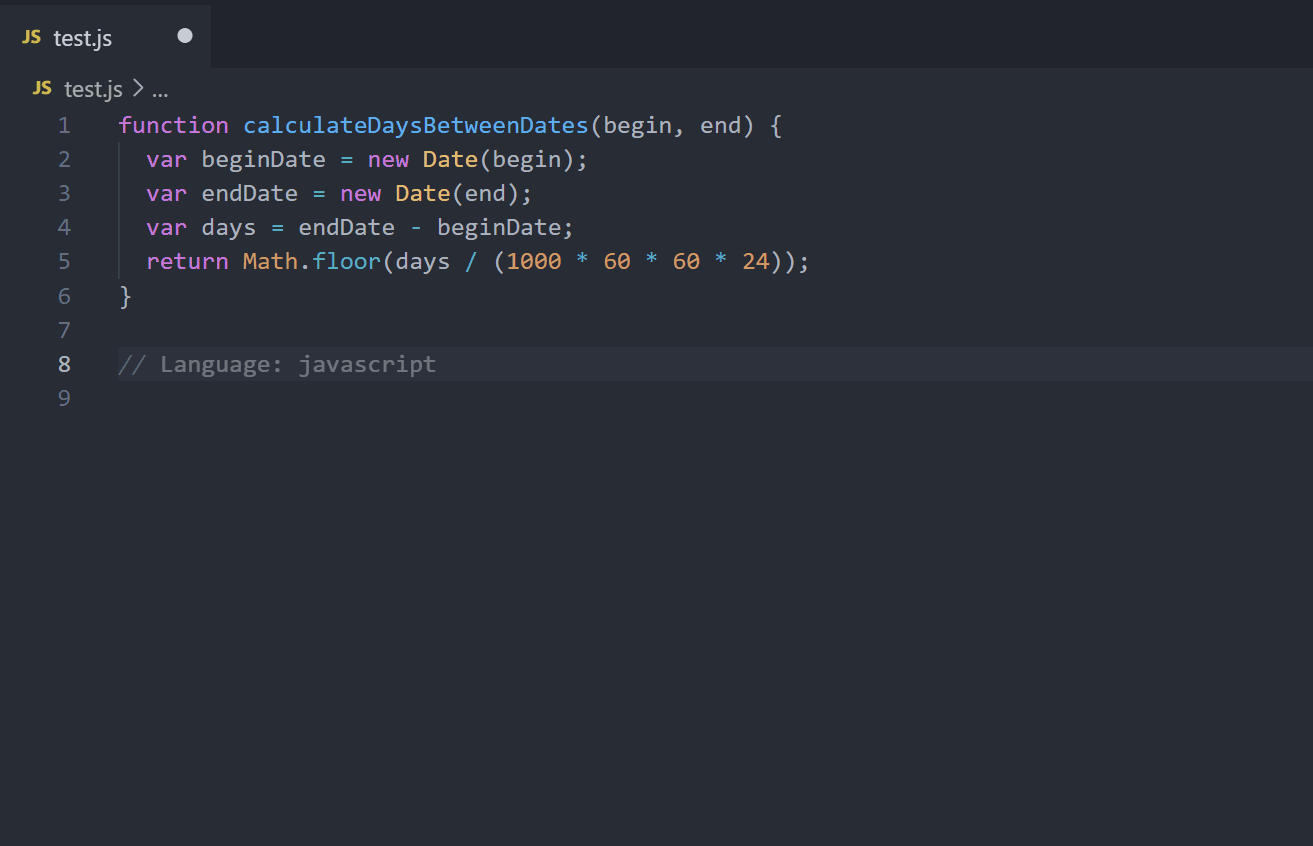Select line 1 via its line number
The image size is (1313, 846).
(x=64, y=125)
